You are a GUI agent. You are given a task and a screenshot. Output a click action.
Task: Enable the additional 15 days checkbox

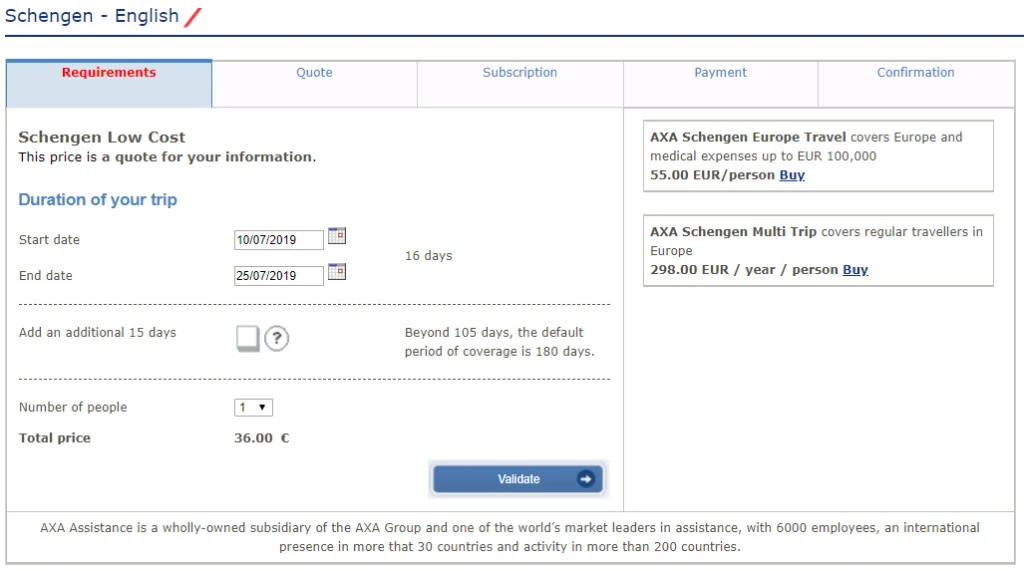click(247, 338)
